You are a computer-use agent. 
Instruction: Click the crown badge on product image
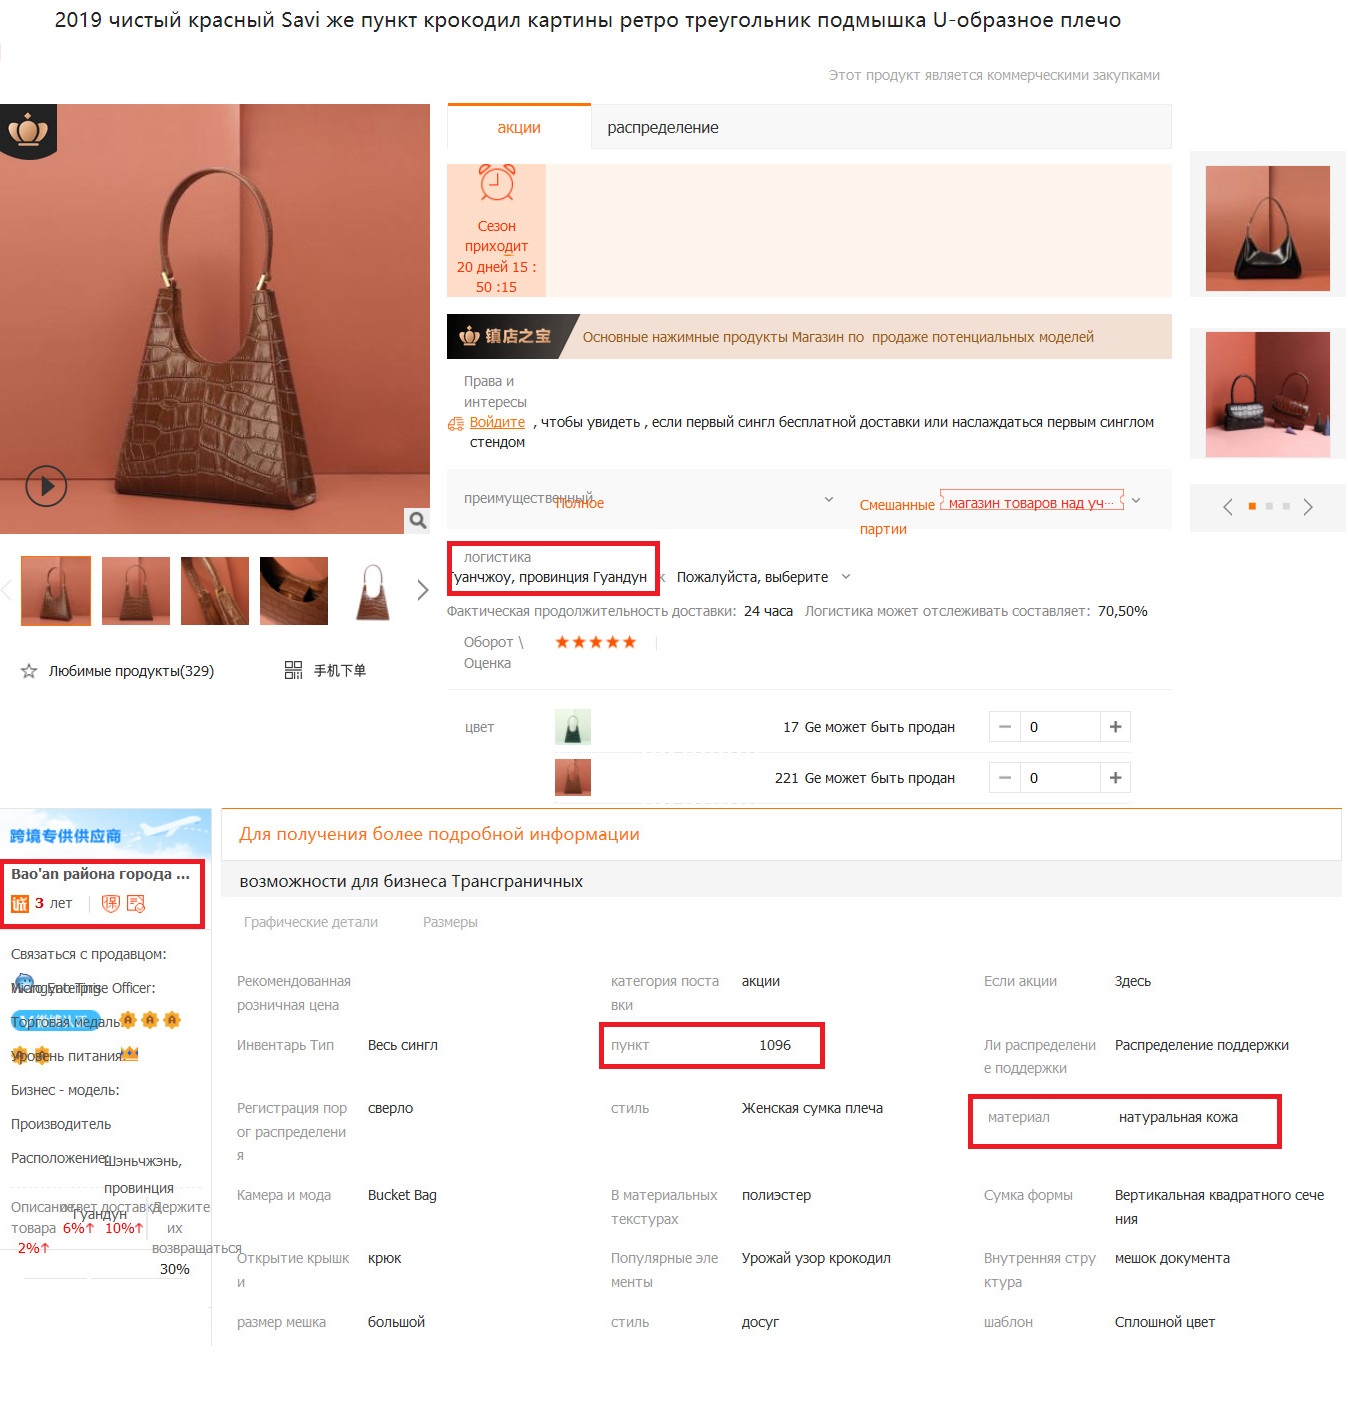[28, 130]
